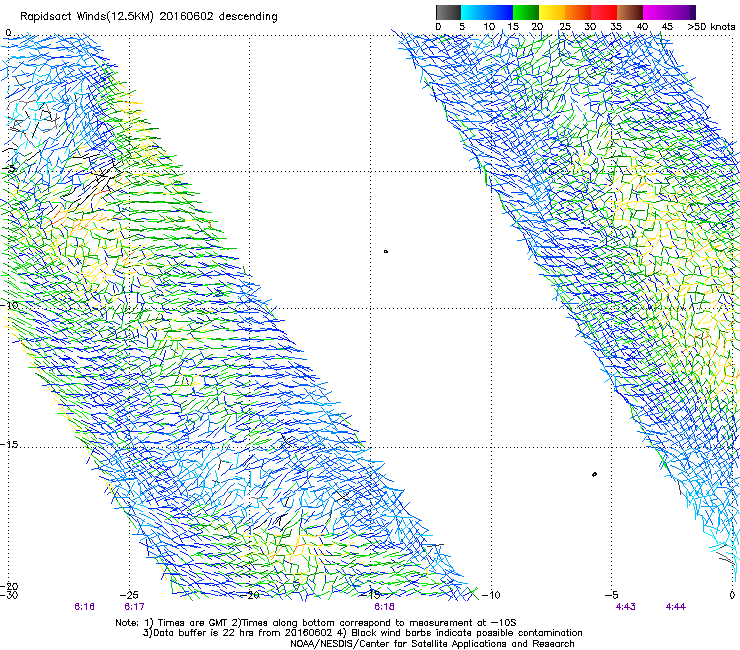The height and width of the screenshot is (650, 740).
Task: Click the yellow 20–25 knots legend swatch
Action: (x=552, y=12)
